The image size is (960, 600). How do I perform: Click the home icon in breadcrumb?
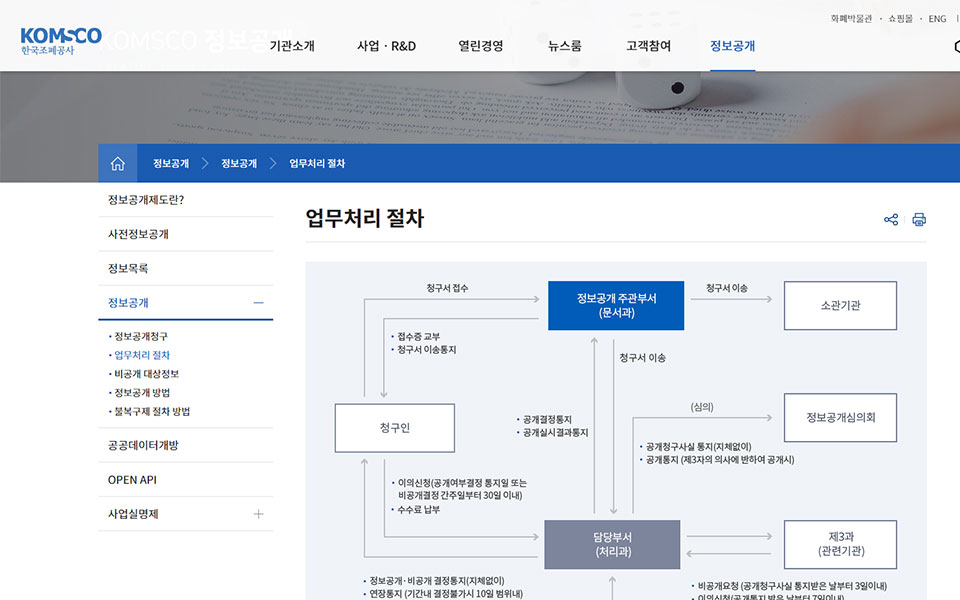(x=118, y=163)
